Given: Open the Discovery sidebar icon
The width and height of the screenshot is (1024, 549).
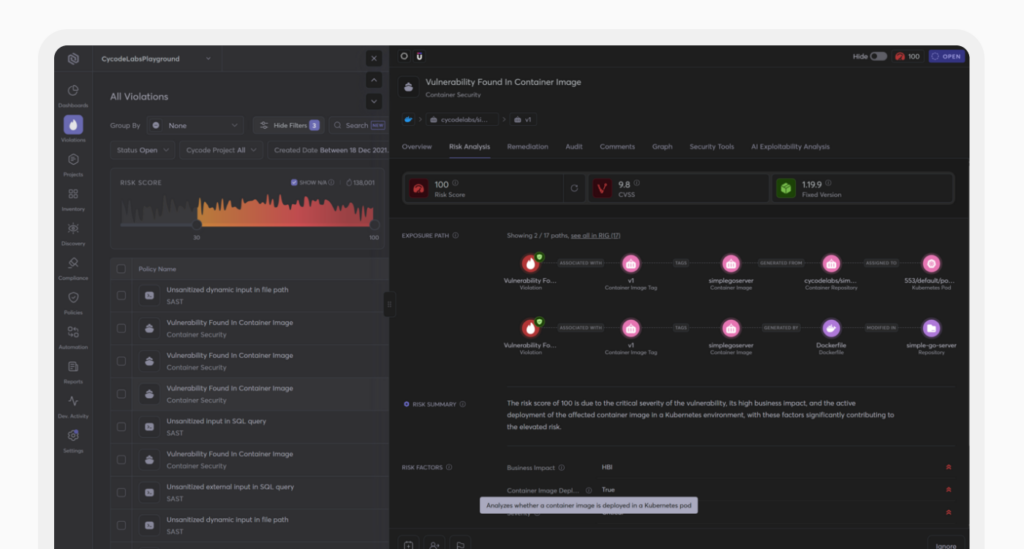Looking at the screenshot, I should [x=73, y=229].
